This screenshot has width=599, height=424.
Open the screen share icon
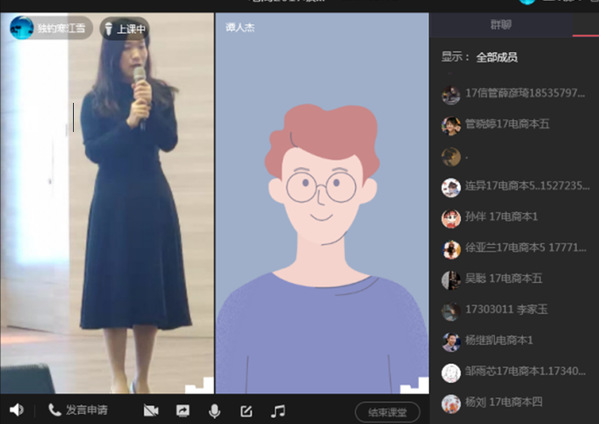pyautogui.click(x=183, y=411)
